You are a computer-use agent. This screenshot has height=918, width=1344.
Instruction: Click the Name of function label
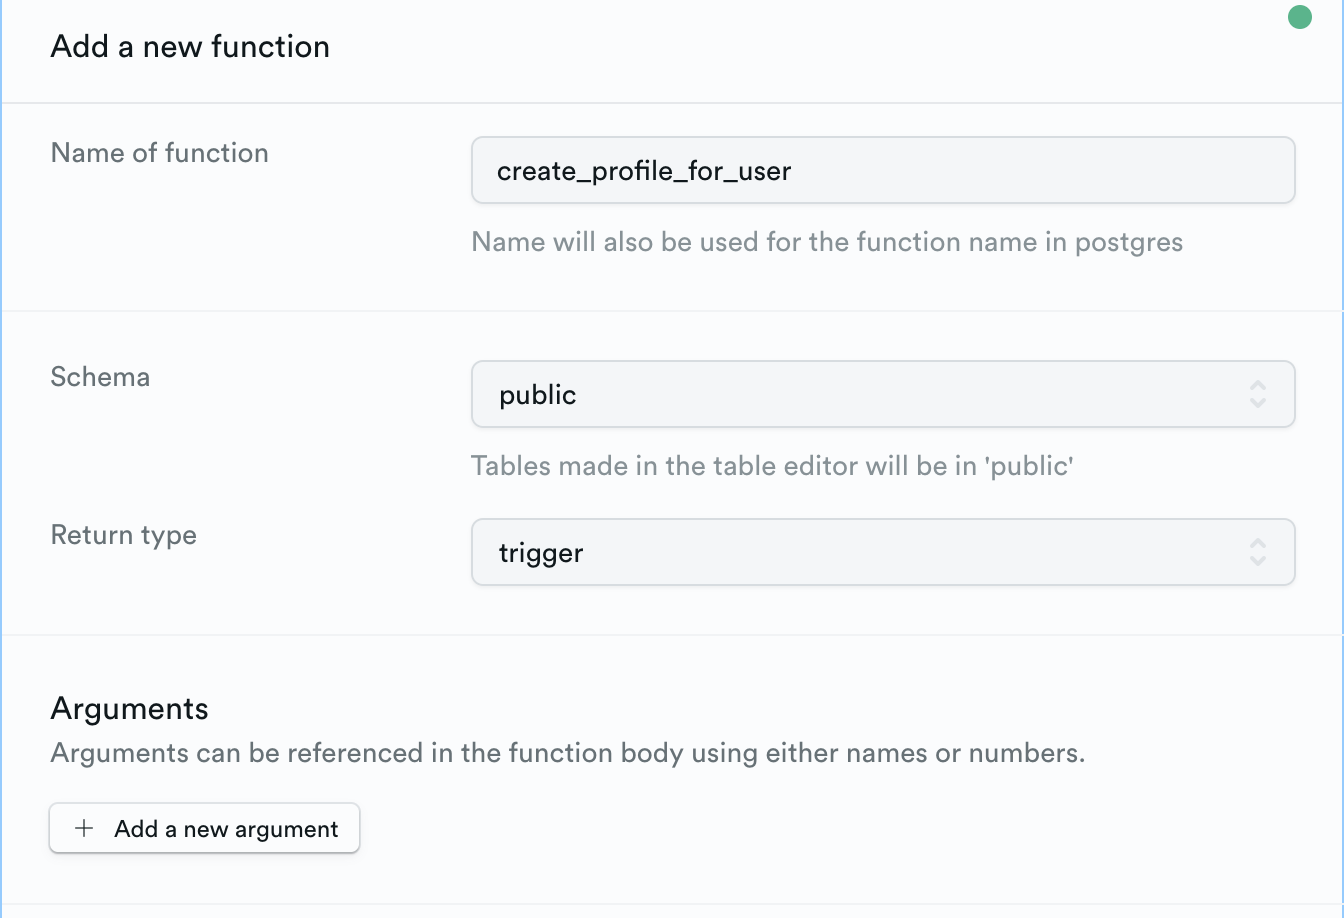click(160, 153)
